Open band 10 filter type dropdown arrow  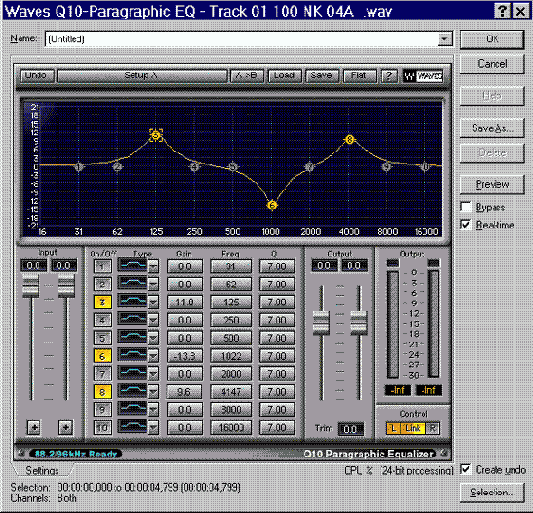point(154,428)
